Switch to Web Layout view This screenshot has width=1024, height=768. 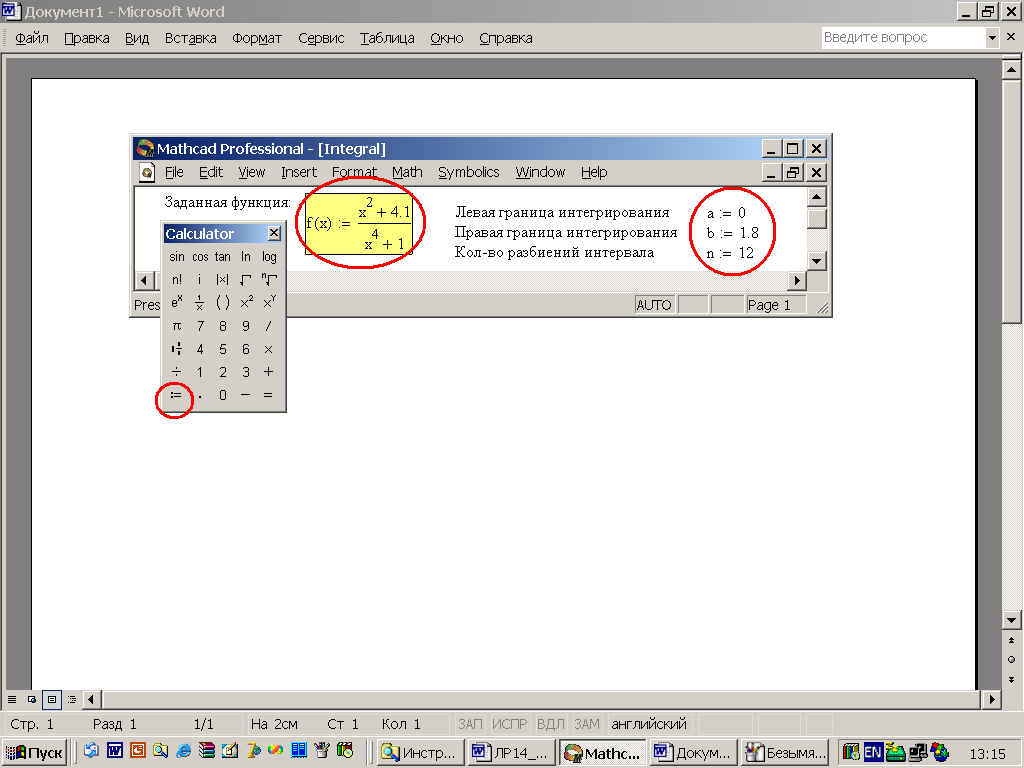[31, 699]
